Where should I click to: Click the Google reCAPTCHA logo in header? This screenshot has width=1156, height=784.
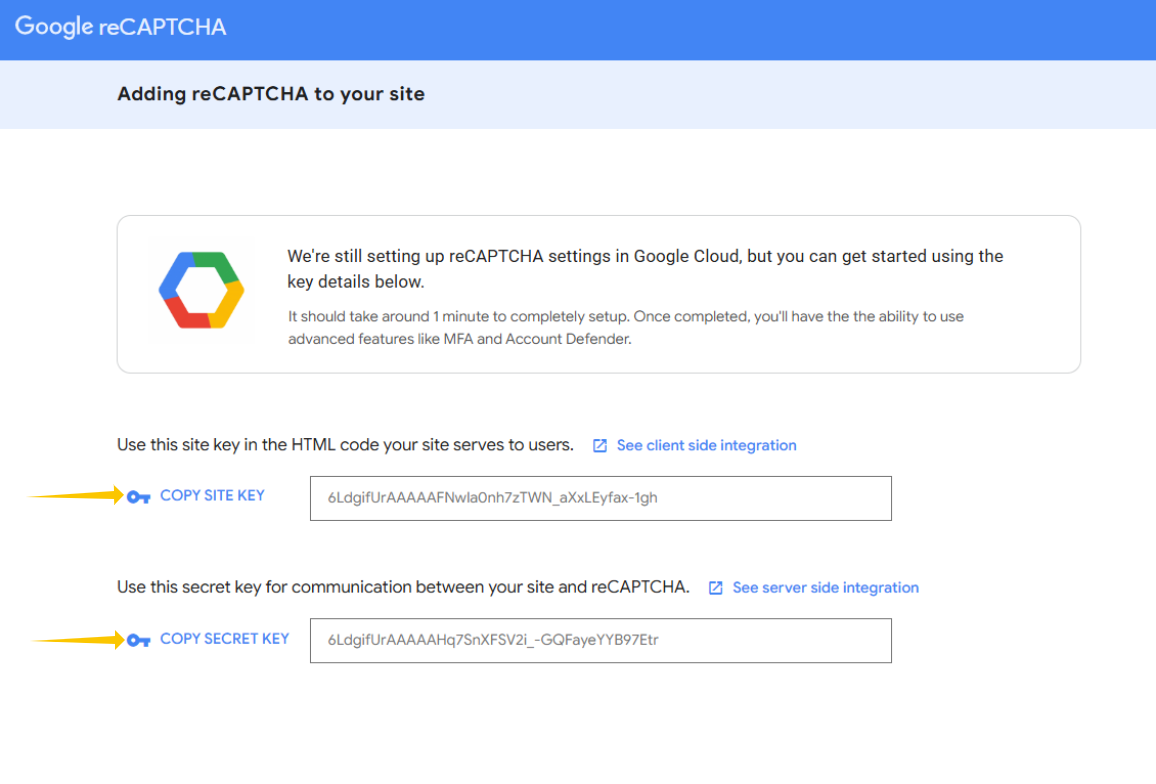120,27
